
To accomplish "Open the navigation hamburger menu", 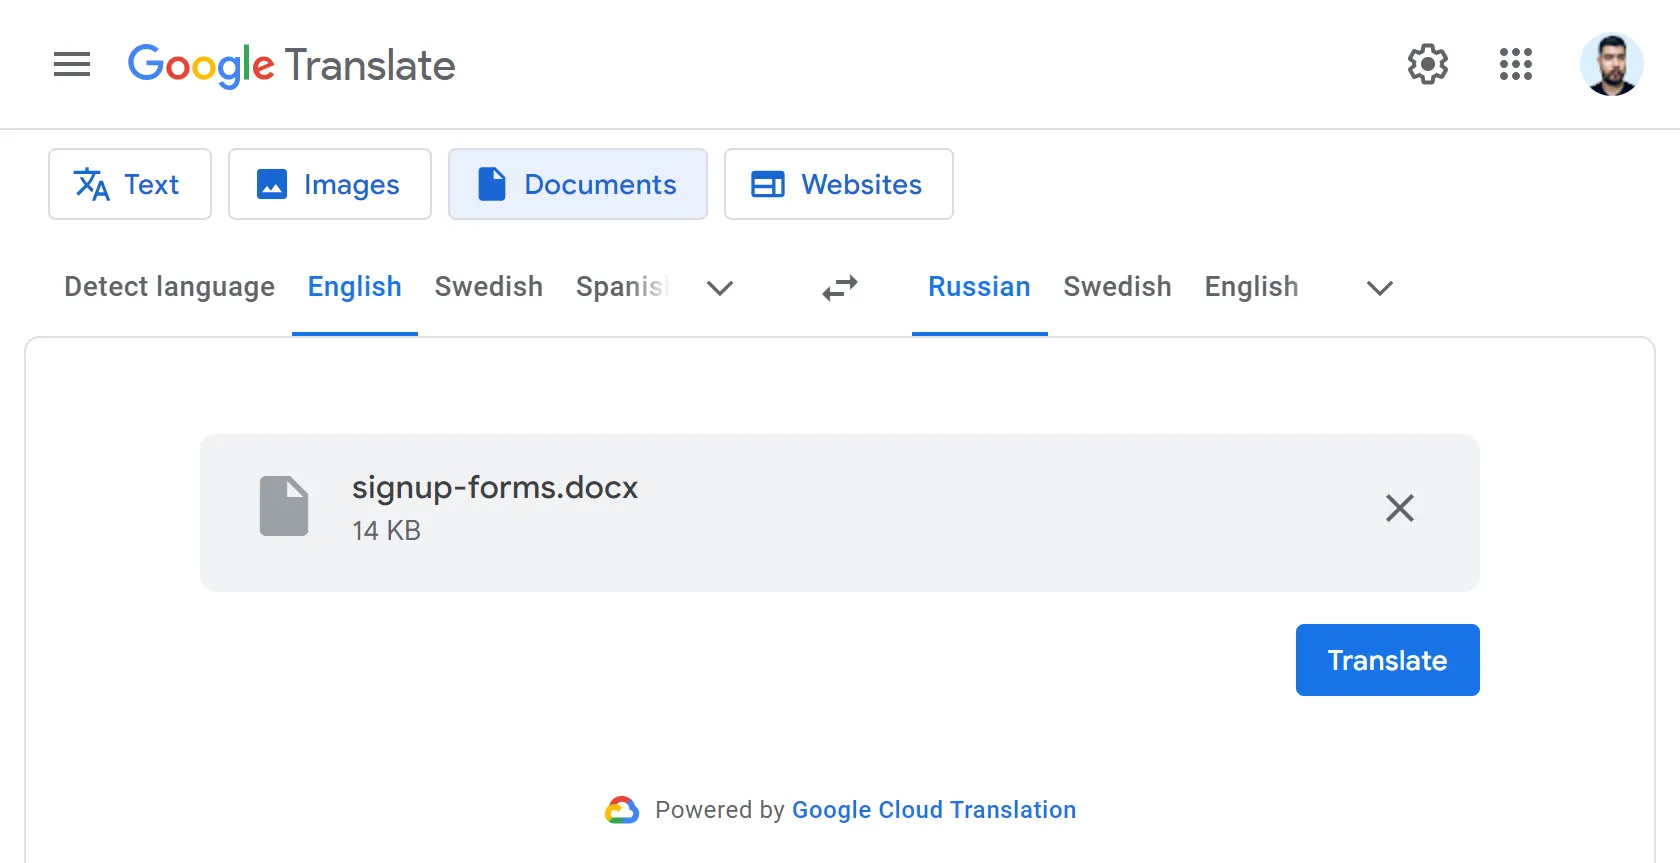I will pos(71,64).
